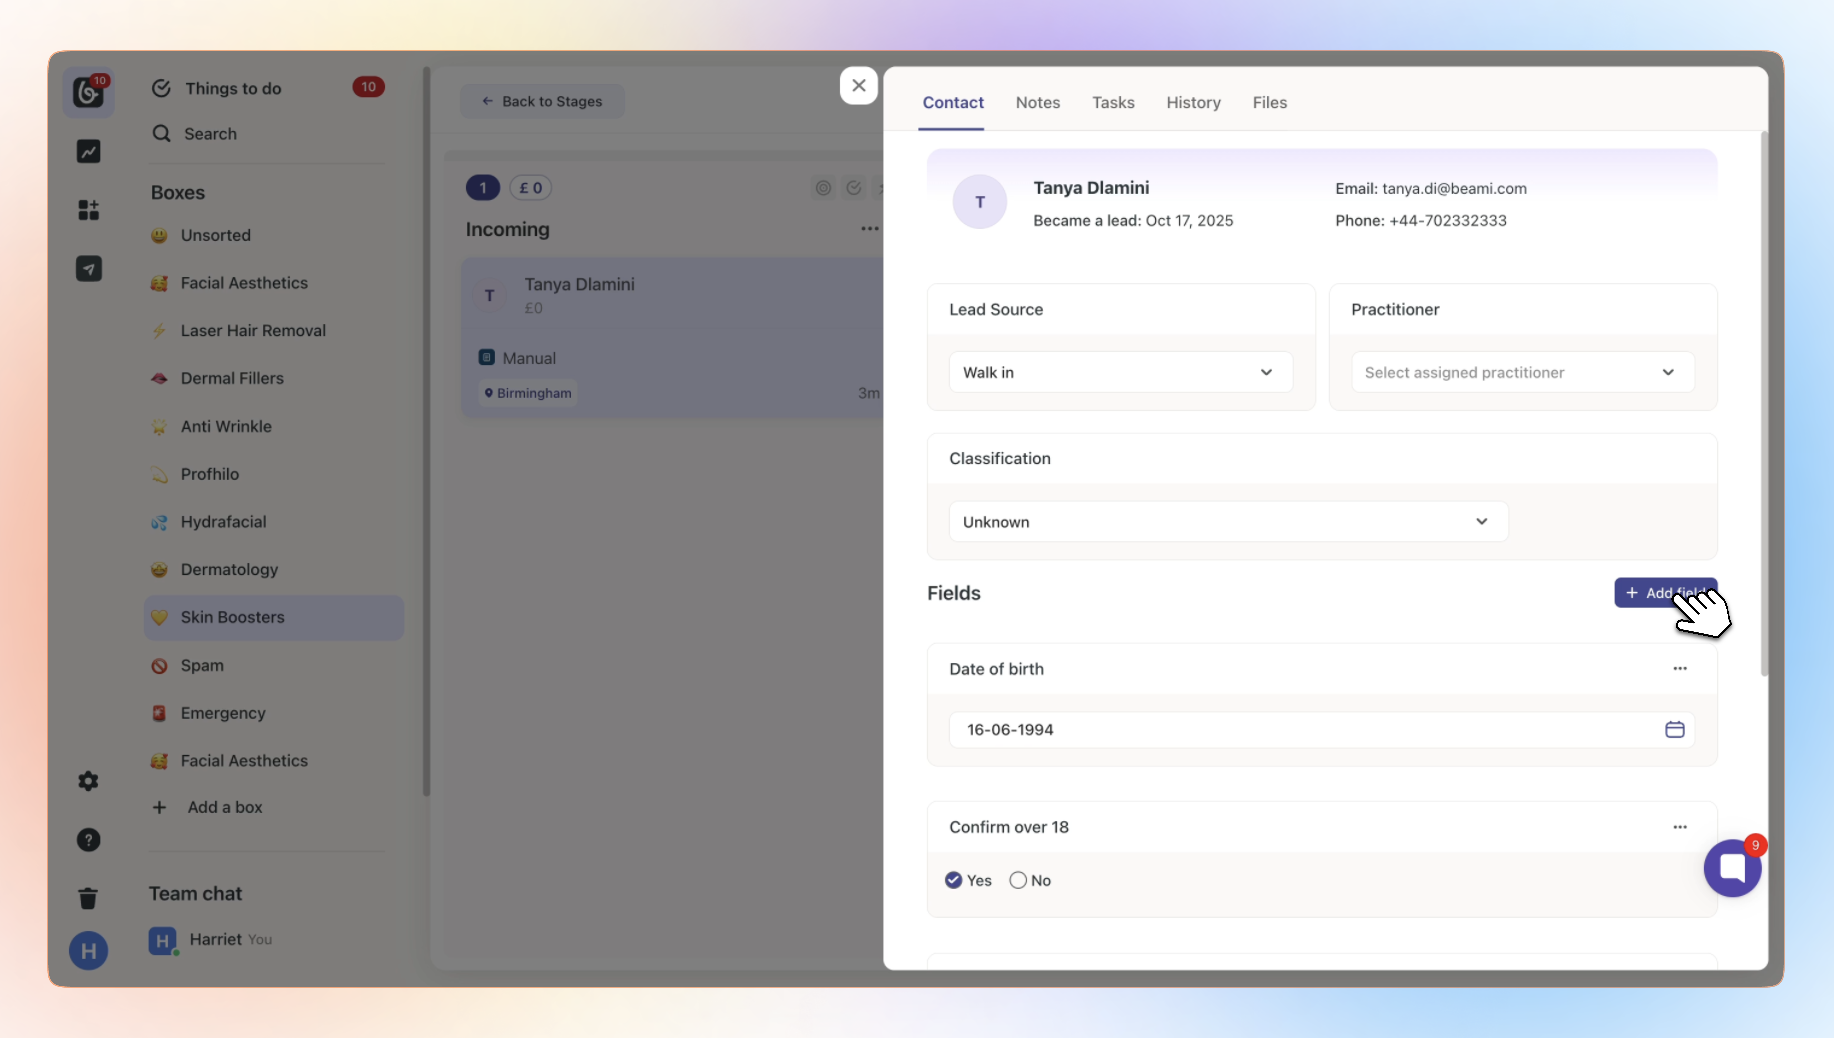Click the Date of birth input field

pos(1321,730)
